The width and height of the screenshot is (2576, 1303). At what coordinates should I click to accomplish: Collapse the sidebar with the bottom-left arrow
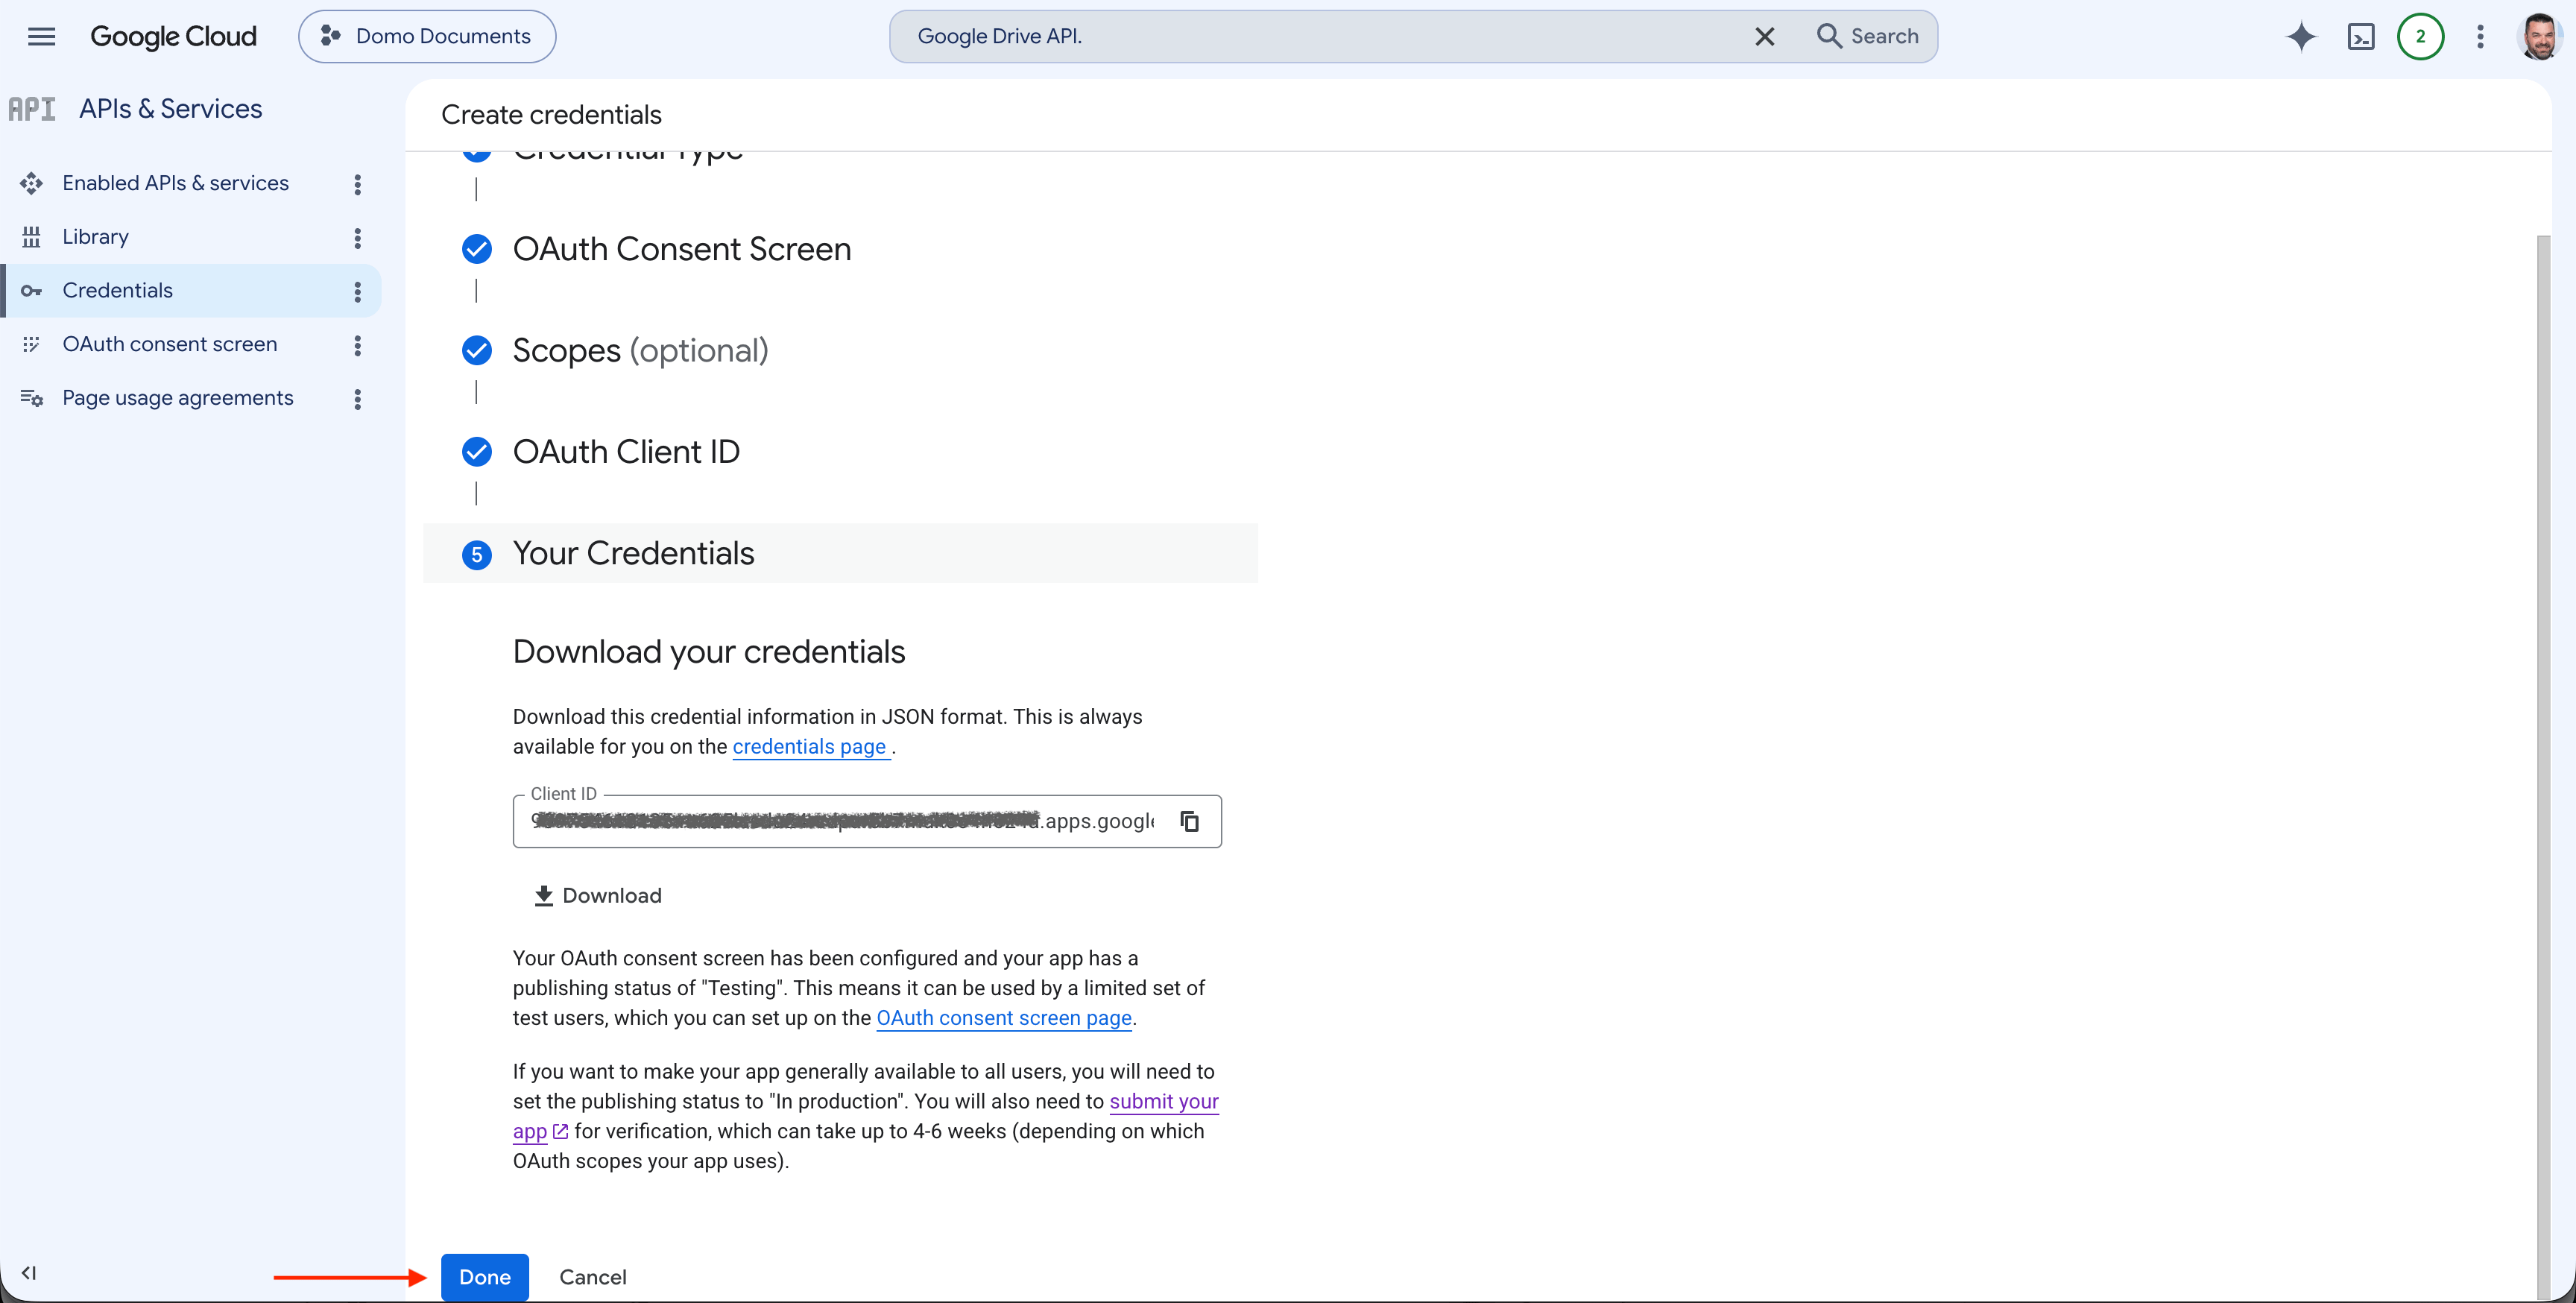[29, 1273]
